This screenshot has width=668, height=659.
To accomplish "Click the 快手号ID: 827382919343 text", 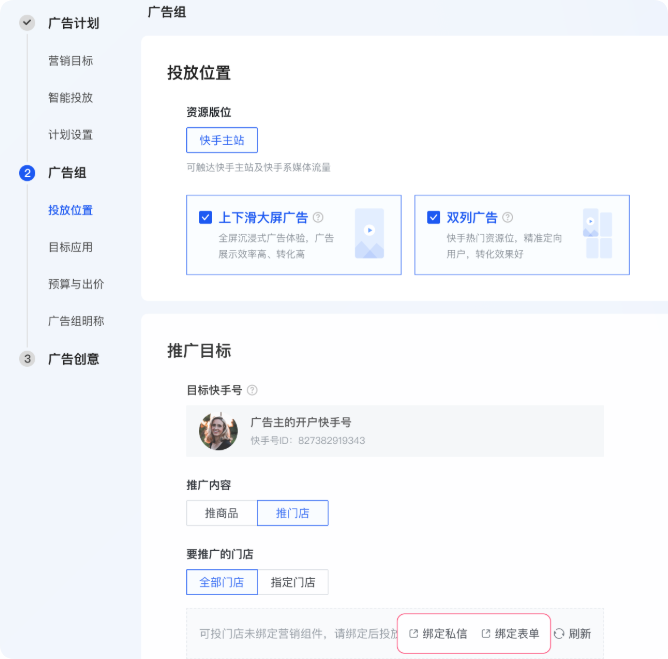I will click(308, 440).
